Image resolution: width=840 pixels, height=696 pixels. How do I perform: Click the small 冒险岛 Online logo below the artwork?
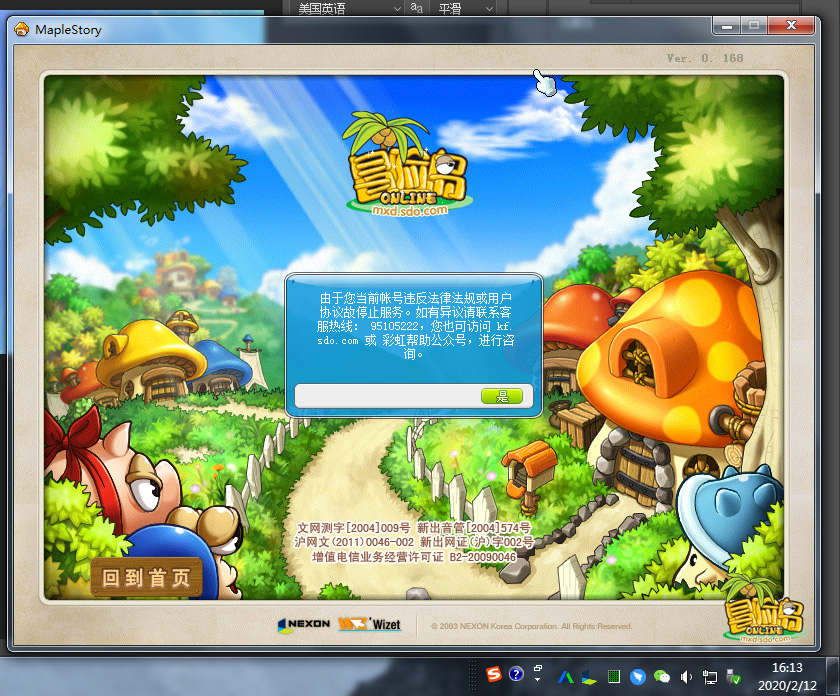tap(763, 610)
